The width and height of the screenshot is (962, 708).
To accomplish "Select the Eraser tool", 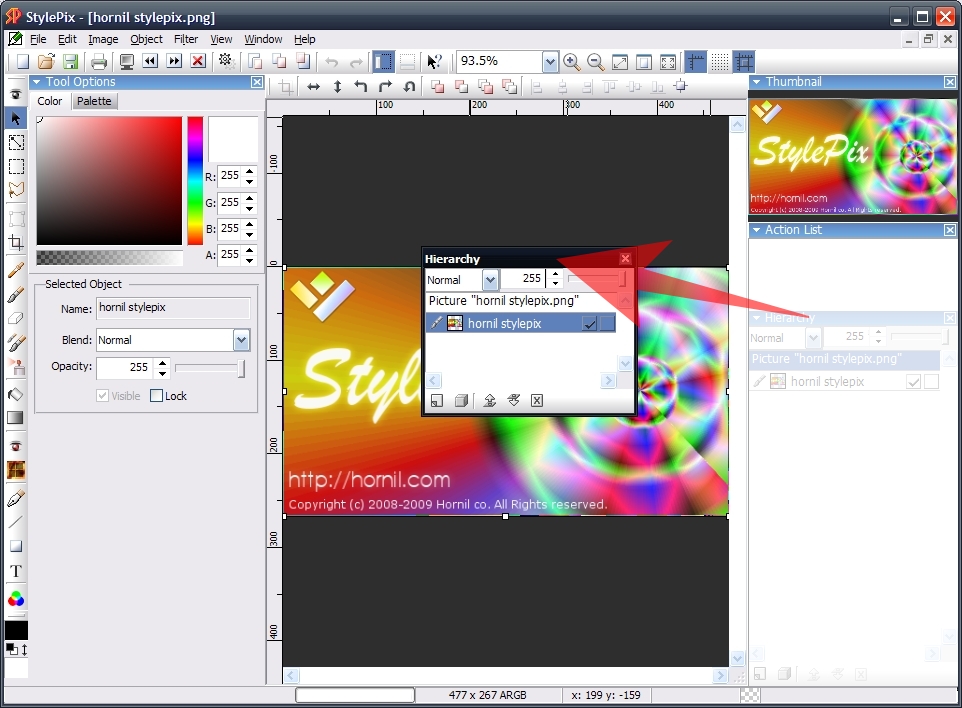I will pyautogui.click(x=16, y=319).
